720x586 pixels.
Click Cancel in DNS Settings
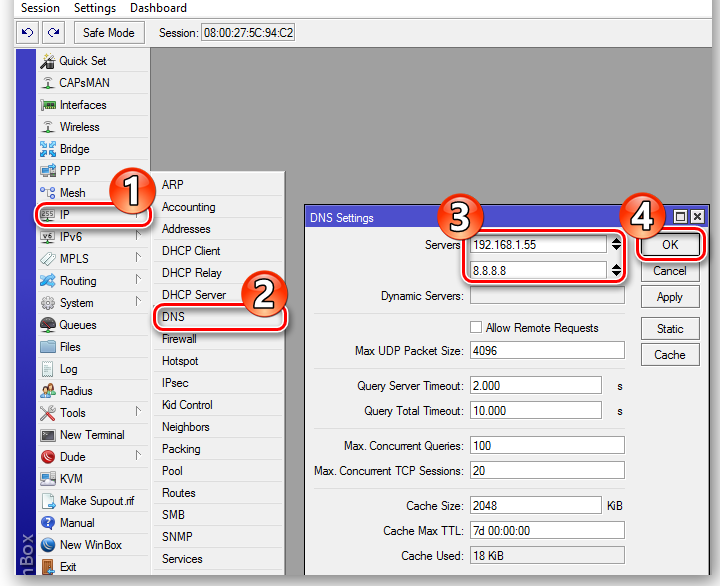point(670,271)
